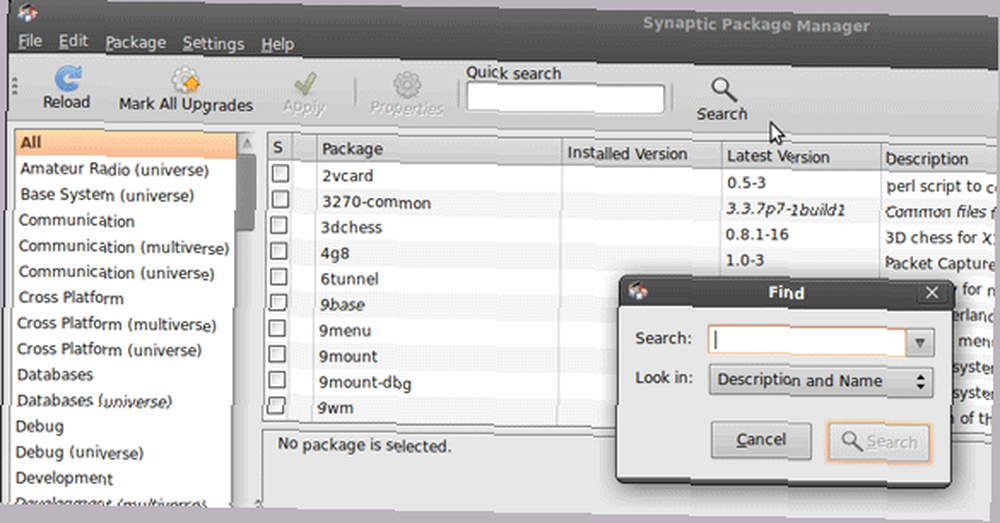Open the Search history dropdown arrow
This screenshot has height=523, width=1000.
(920, 343)
